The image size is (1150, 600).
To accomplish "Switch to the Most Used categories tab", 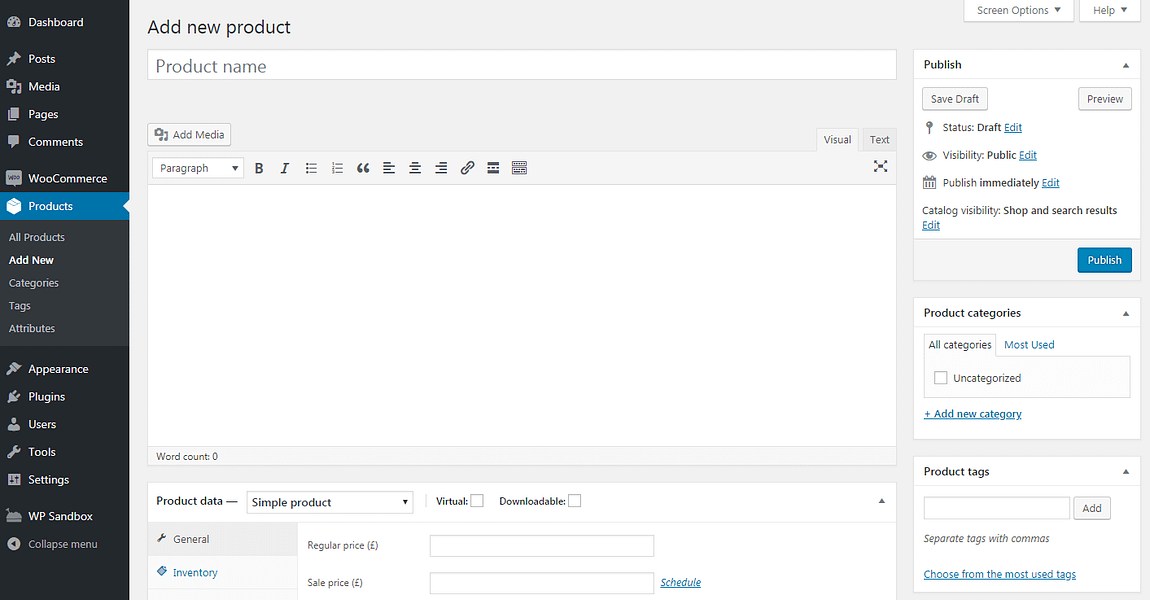I will coord(1029,344).
